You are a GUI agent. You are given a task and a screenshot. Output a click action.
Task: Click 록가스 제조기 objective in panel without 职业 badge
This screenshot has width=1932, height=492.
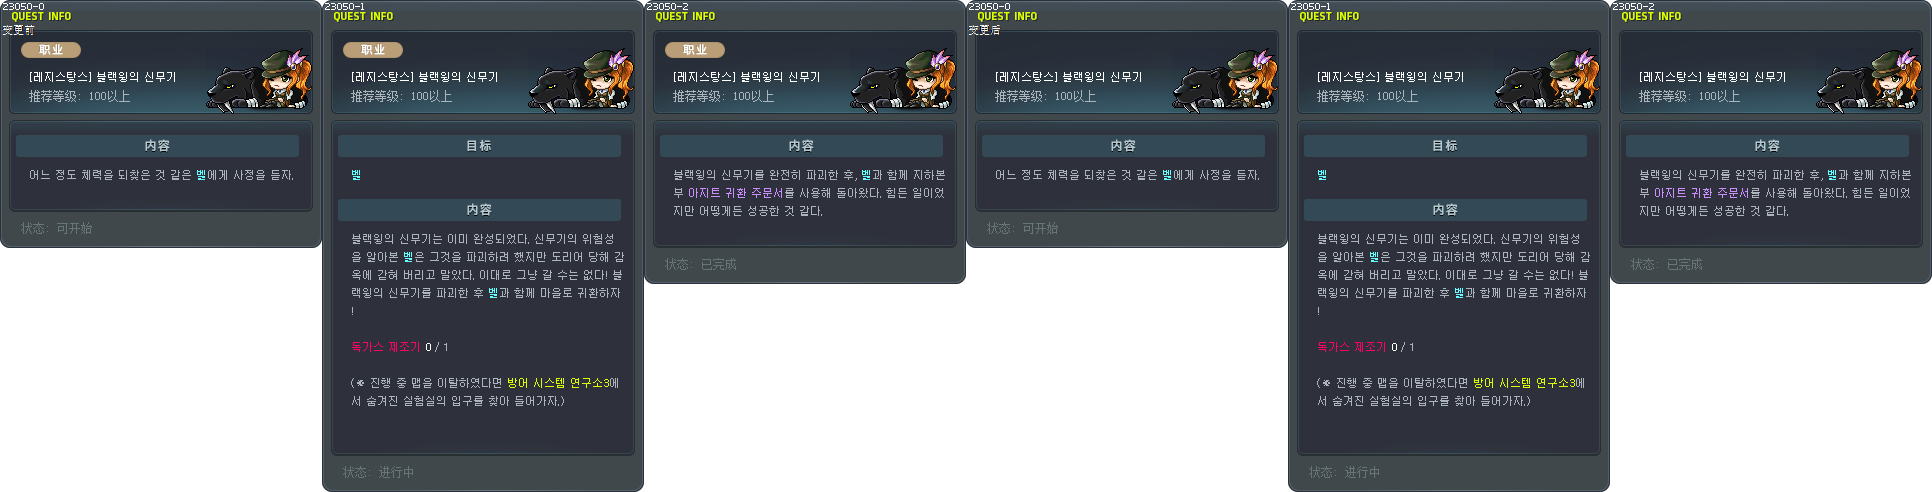coord(1351,347)
